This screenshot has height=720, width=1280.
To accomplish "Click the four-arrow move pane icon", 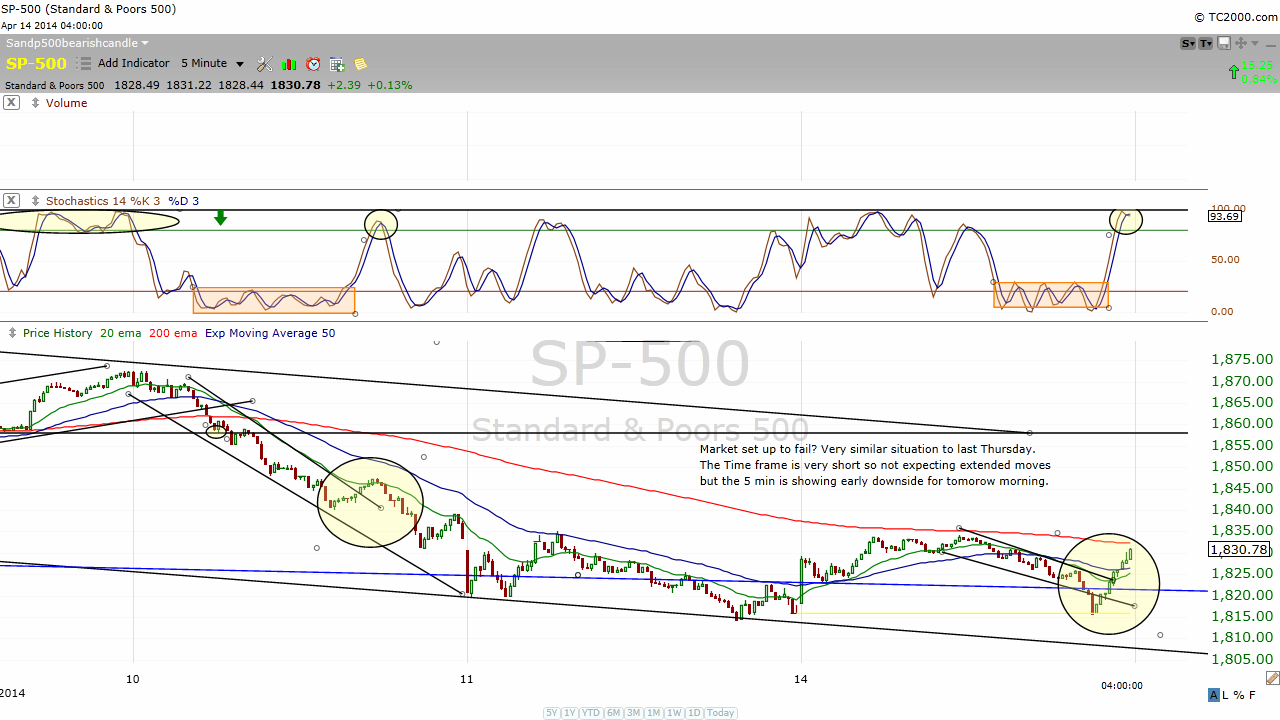I will (1241, 43).
